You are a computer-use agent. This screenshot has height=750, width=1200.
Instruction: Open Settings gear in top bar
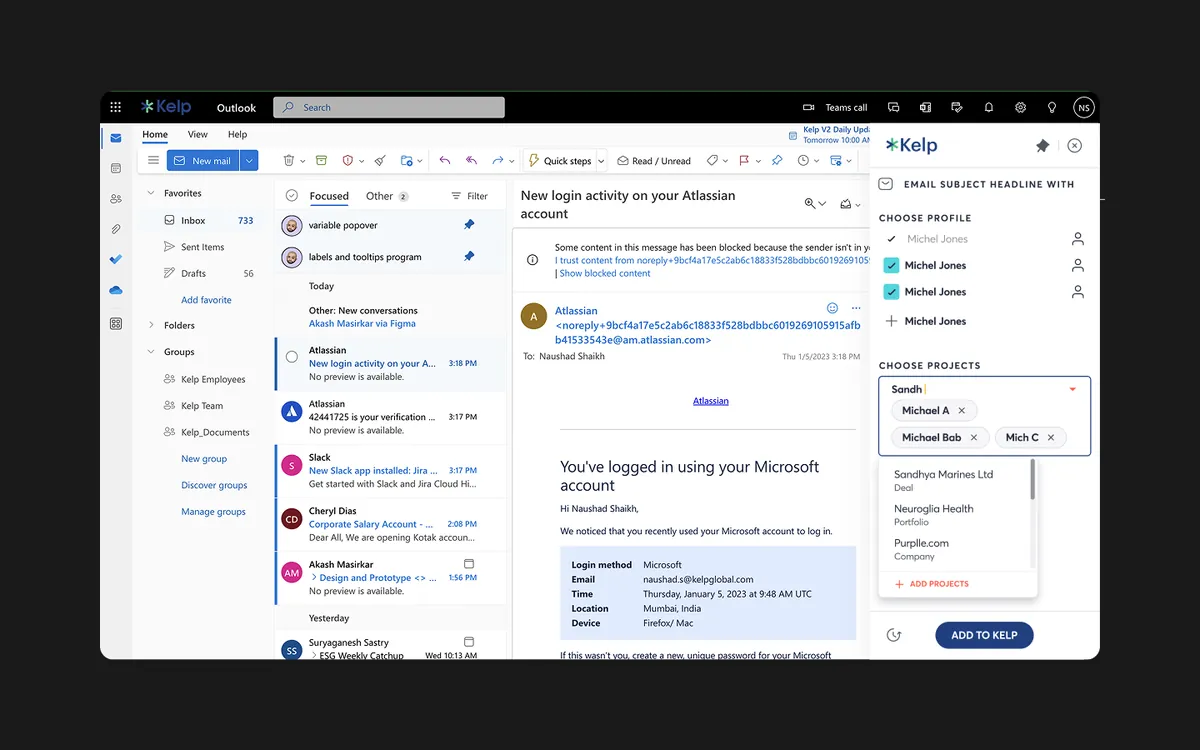pos(1020,107)
